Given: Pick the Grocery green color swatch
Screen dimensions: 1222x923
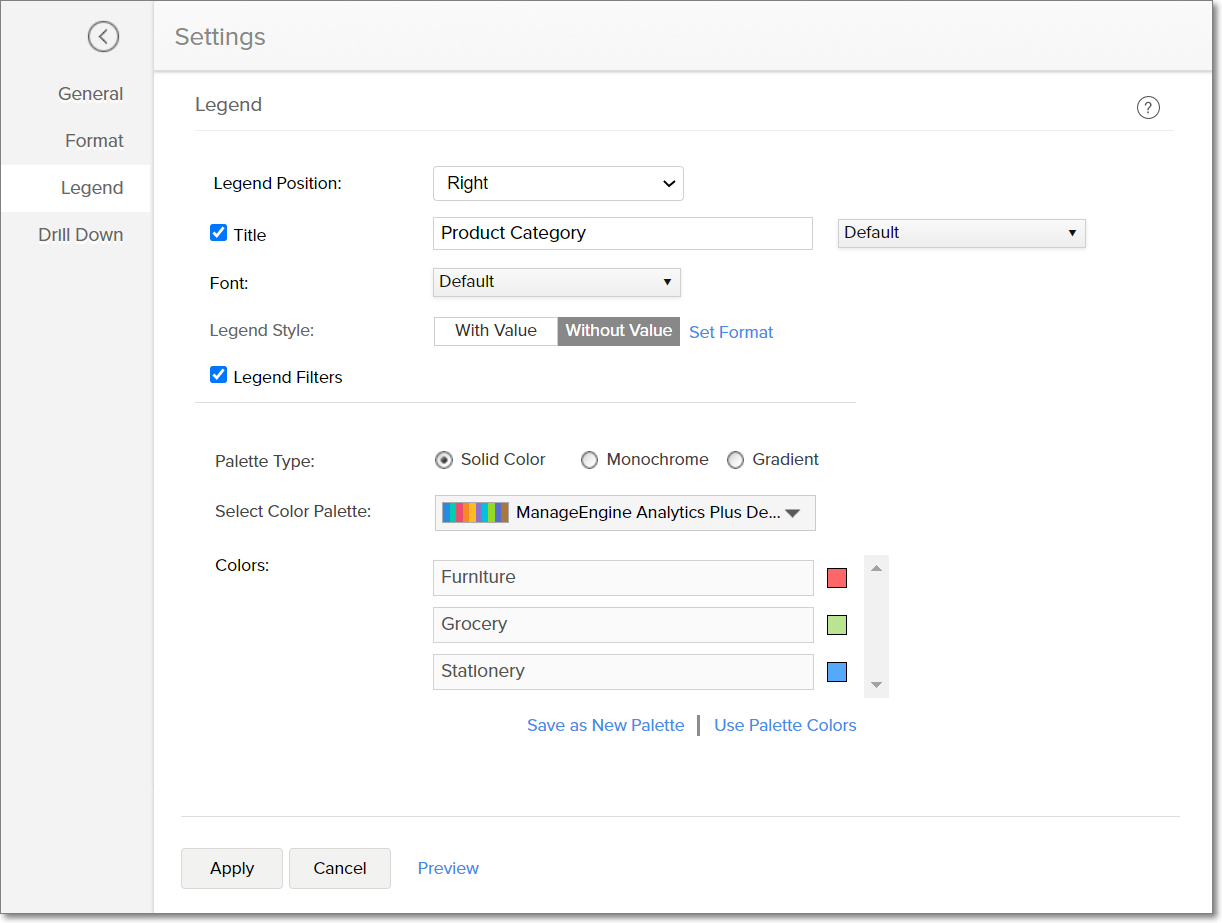Looking at the screenshot, I should click(x=837, y=625).
